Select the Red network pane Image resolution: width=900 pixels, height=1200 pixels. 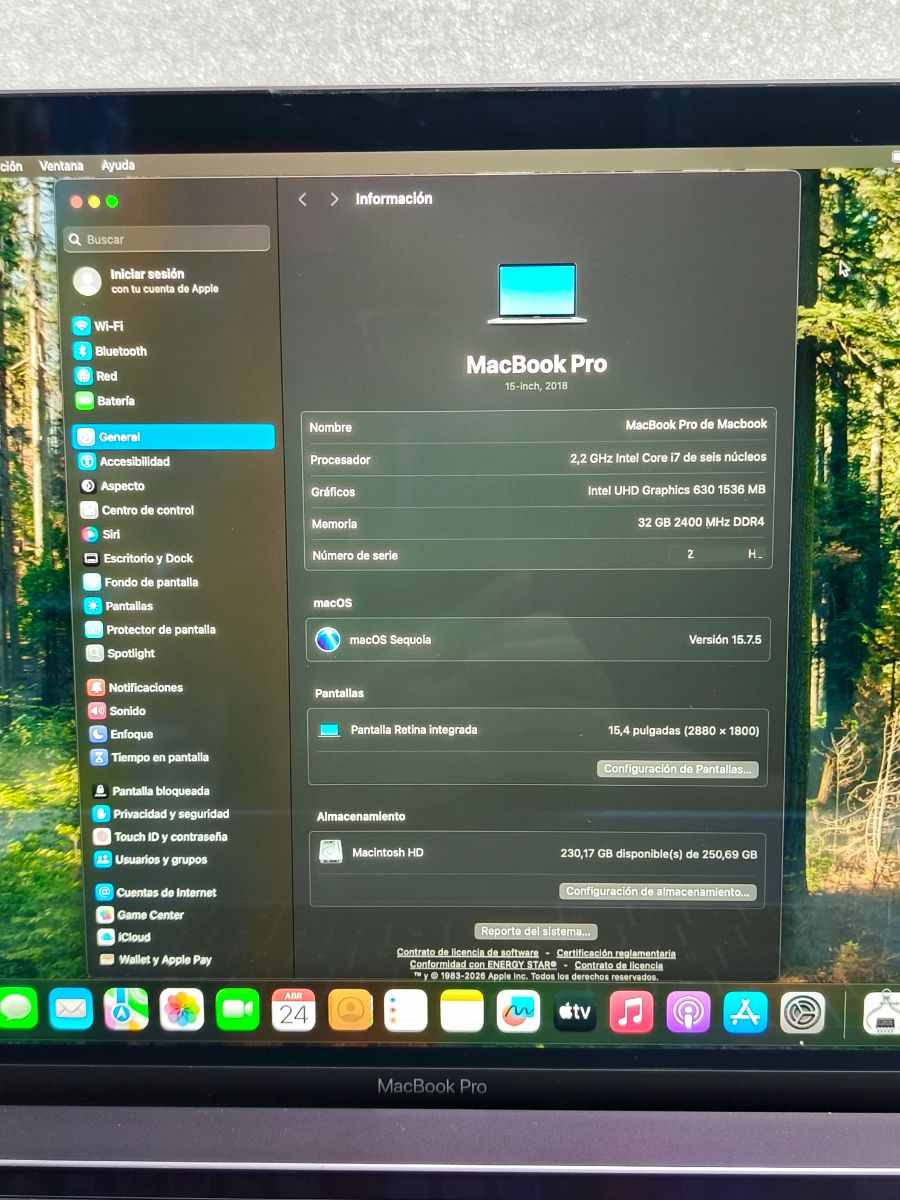tap(96, 376)
